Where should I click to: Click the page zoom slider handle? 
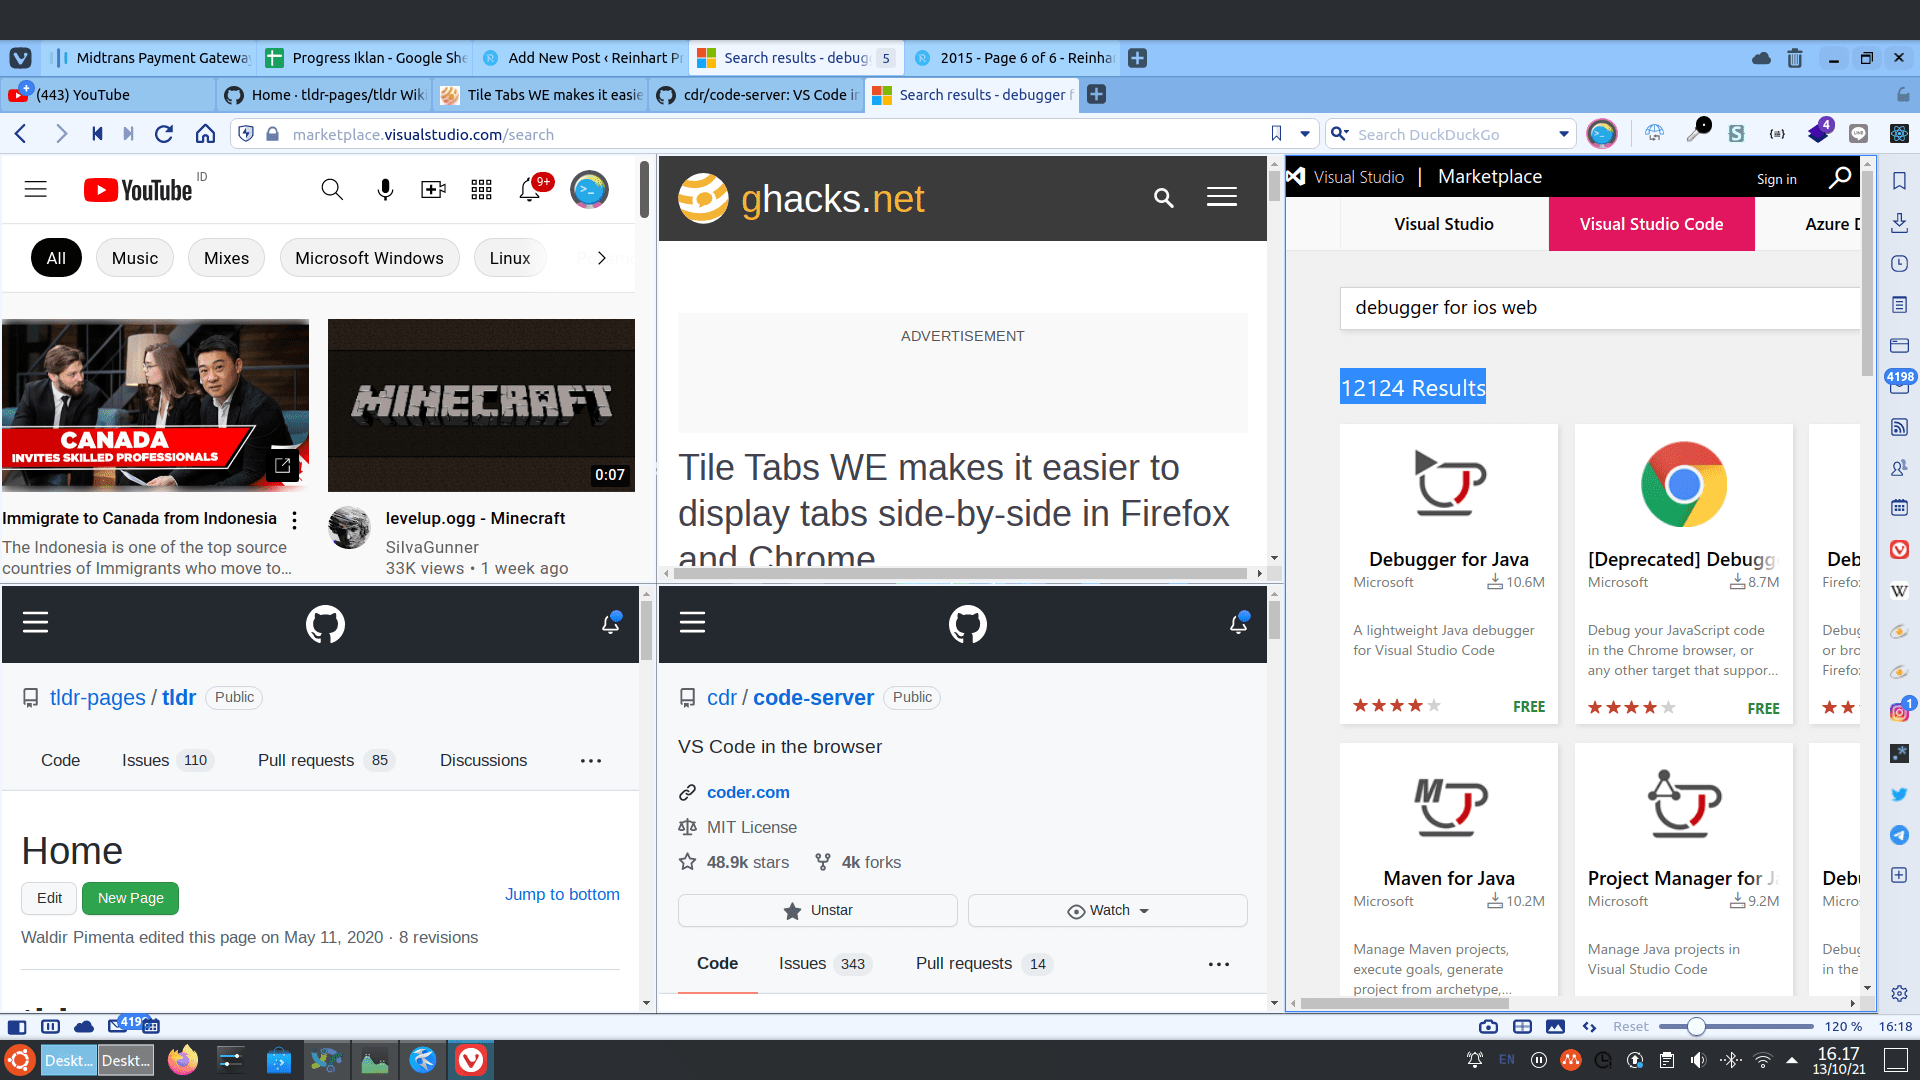(x=1696, y=1026)
